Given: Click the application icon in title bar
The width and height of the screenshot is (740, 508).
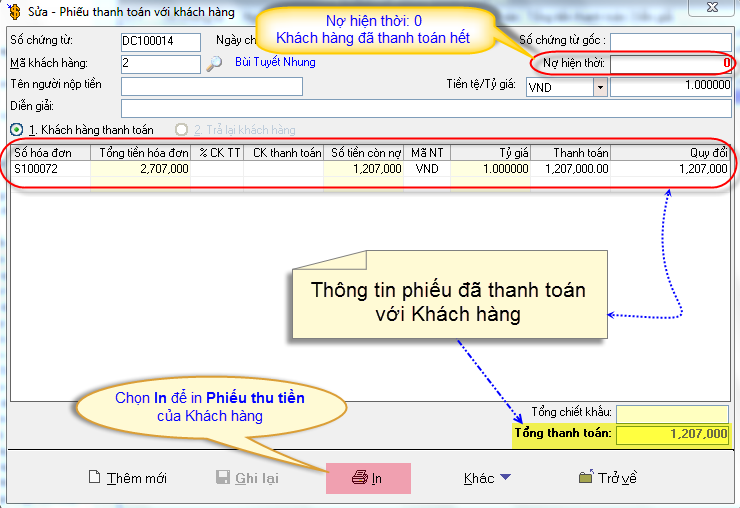Looking at the screenshot, I should pyautogui.click(x=12, y=12).
